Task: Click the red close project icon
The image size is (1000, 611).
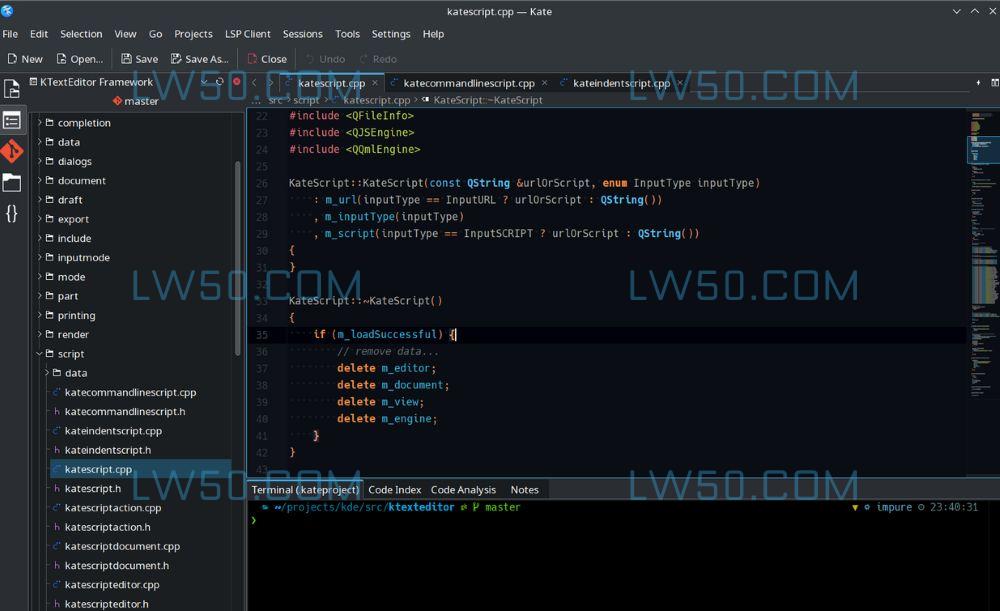Action: coord(237,82)
